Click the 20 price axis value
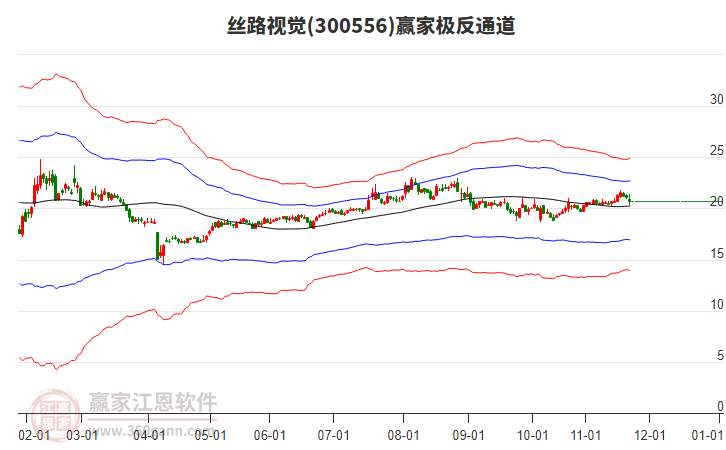This screenshot has width=726, height=450. click(716, 202)
